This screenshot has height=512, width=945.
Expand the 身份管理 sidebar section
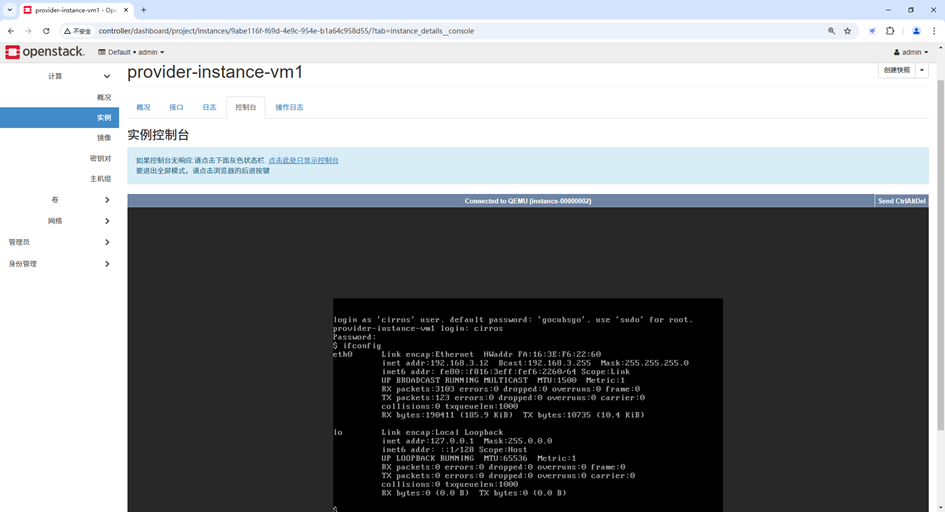107,264
